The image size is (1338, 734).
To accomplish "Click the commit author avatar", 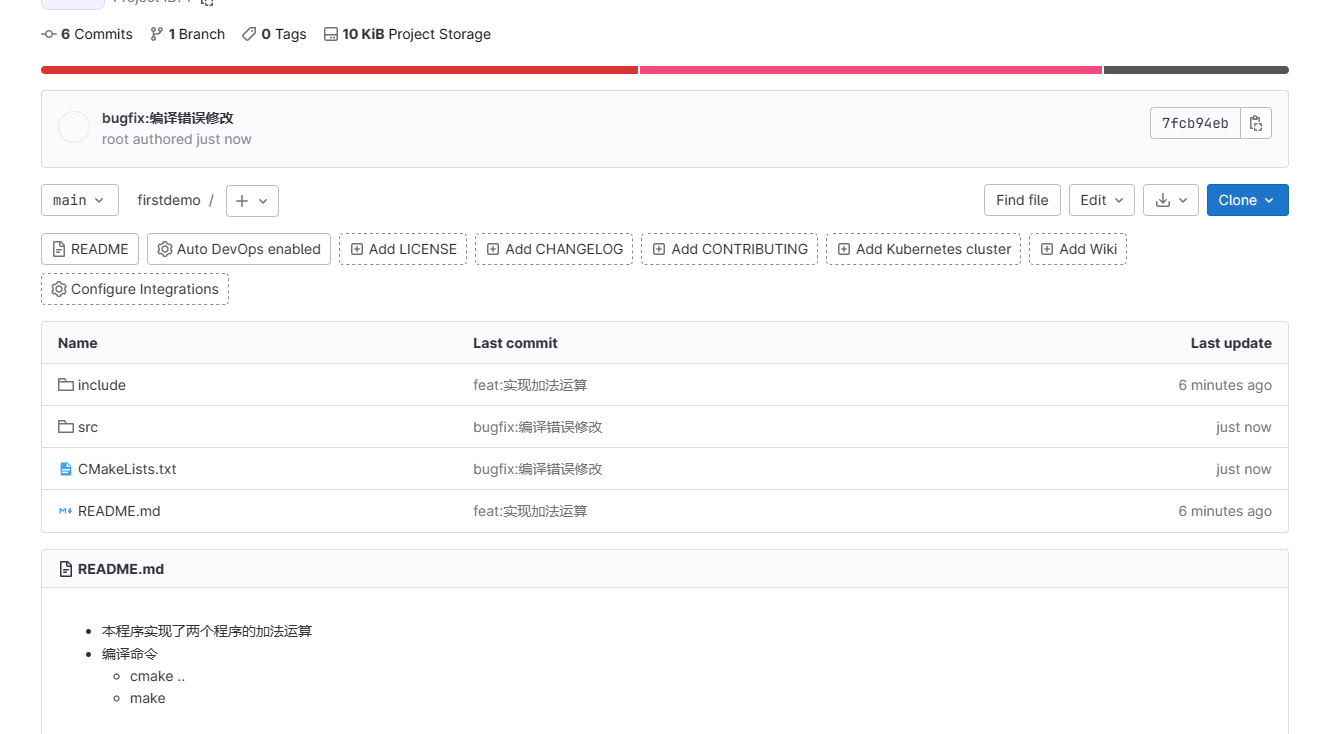I will 74,128.
